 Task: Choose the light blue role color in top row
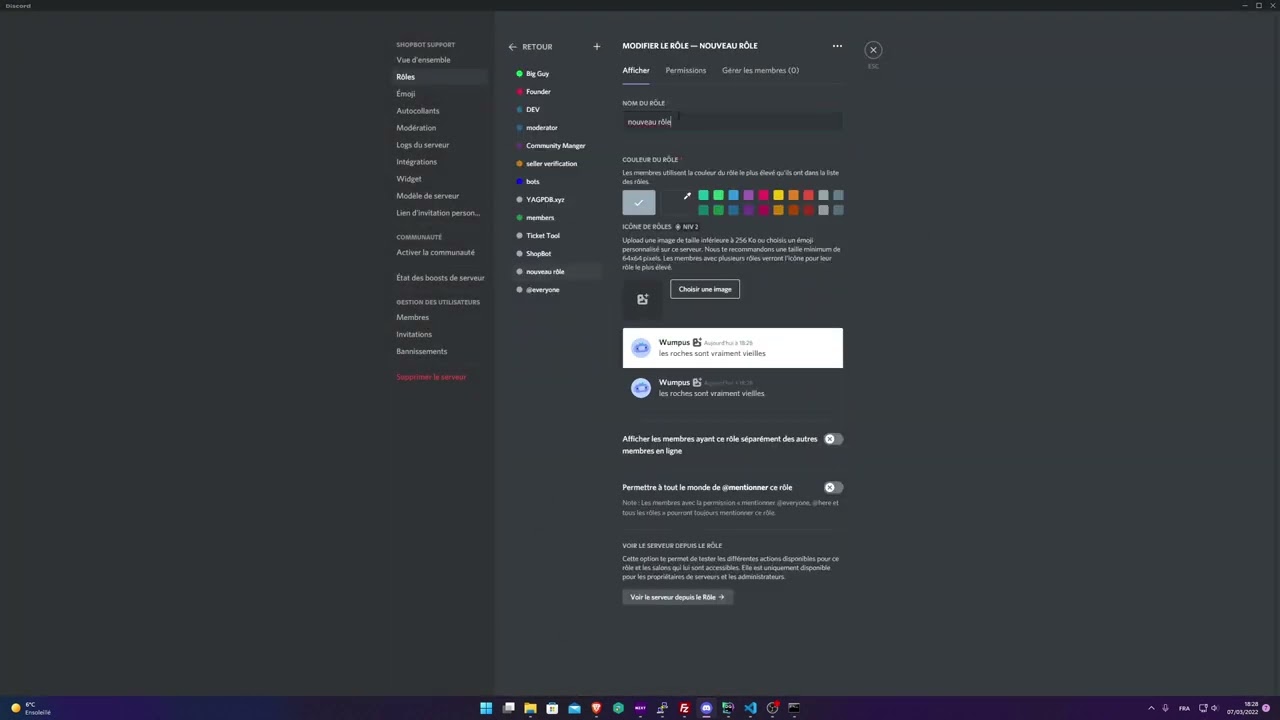[733, 195]
